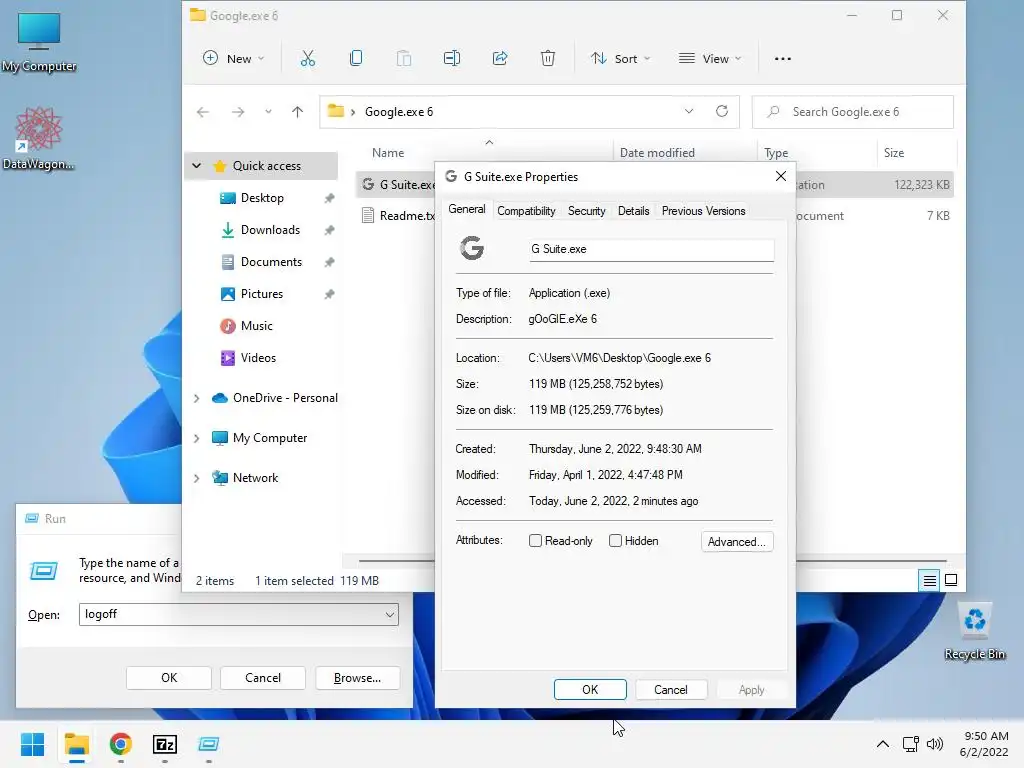Go back with the Explorer back arrow
This screenshot has height=768, width=1024.
click(x=203, y=112)
